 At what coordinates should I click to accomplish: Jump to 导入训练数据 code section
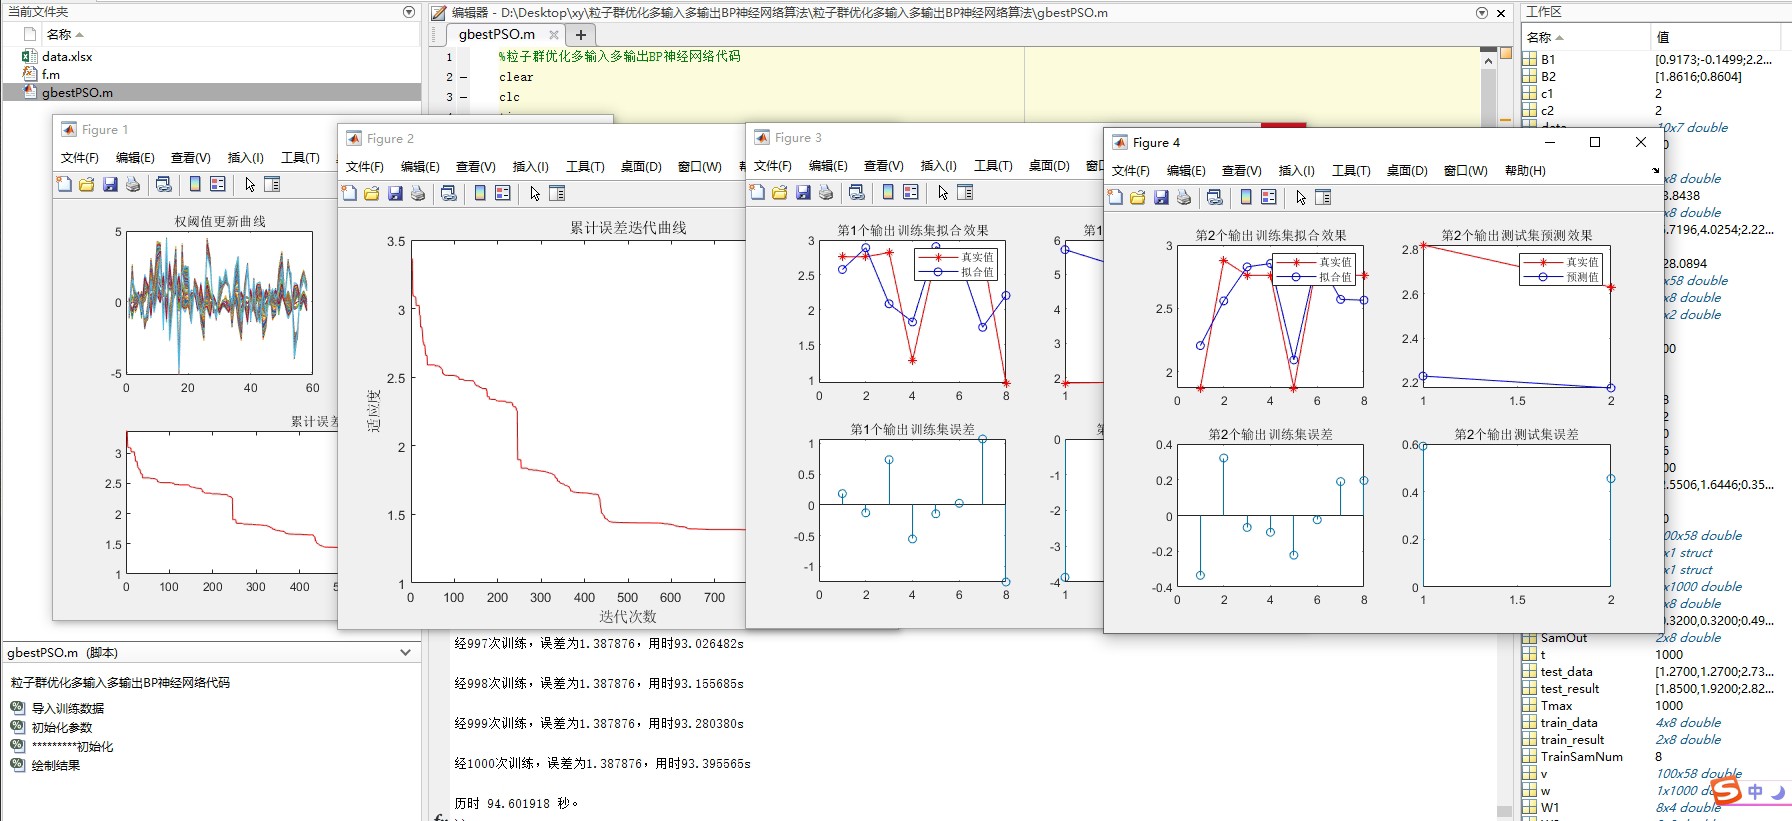(x=68, y=708)
